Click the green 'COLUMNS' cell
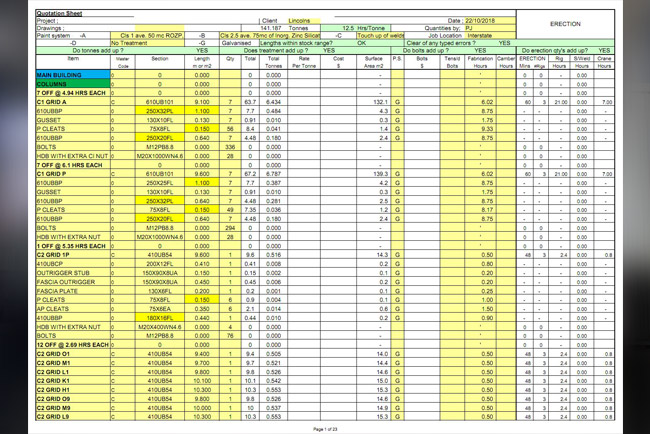 (x=73, y=84)
